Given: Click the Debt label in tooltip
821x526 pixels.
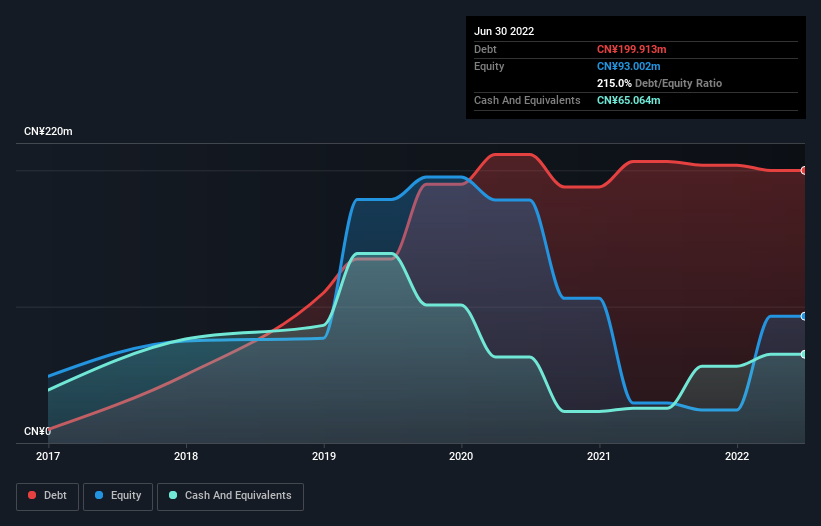Looking at the screenshot, I should [x=485, y=49].
